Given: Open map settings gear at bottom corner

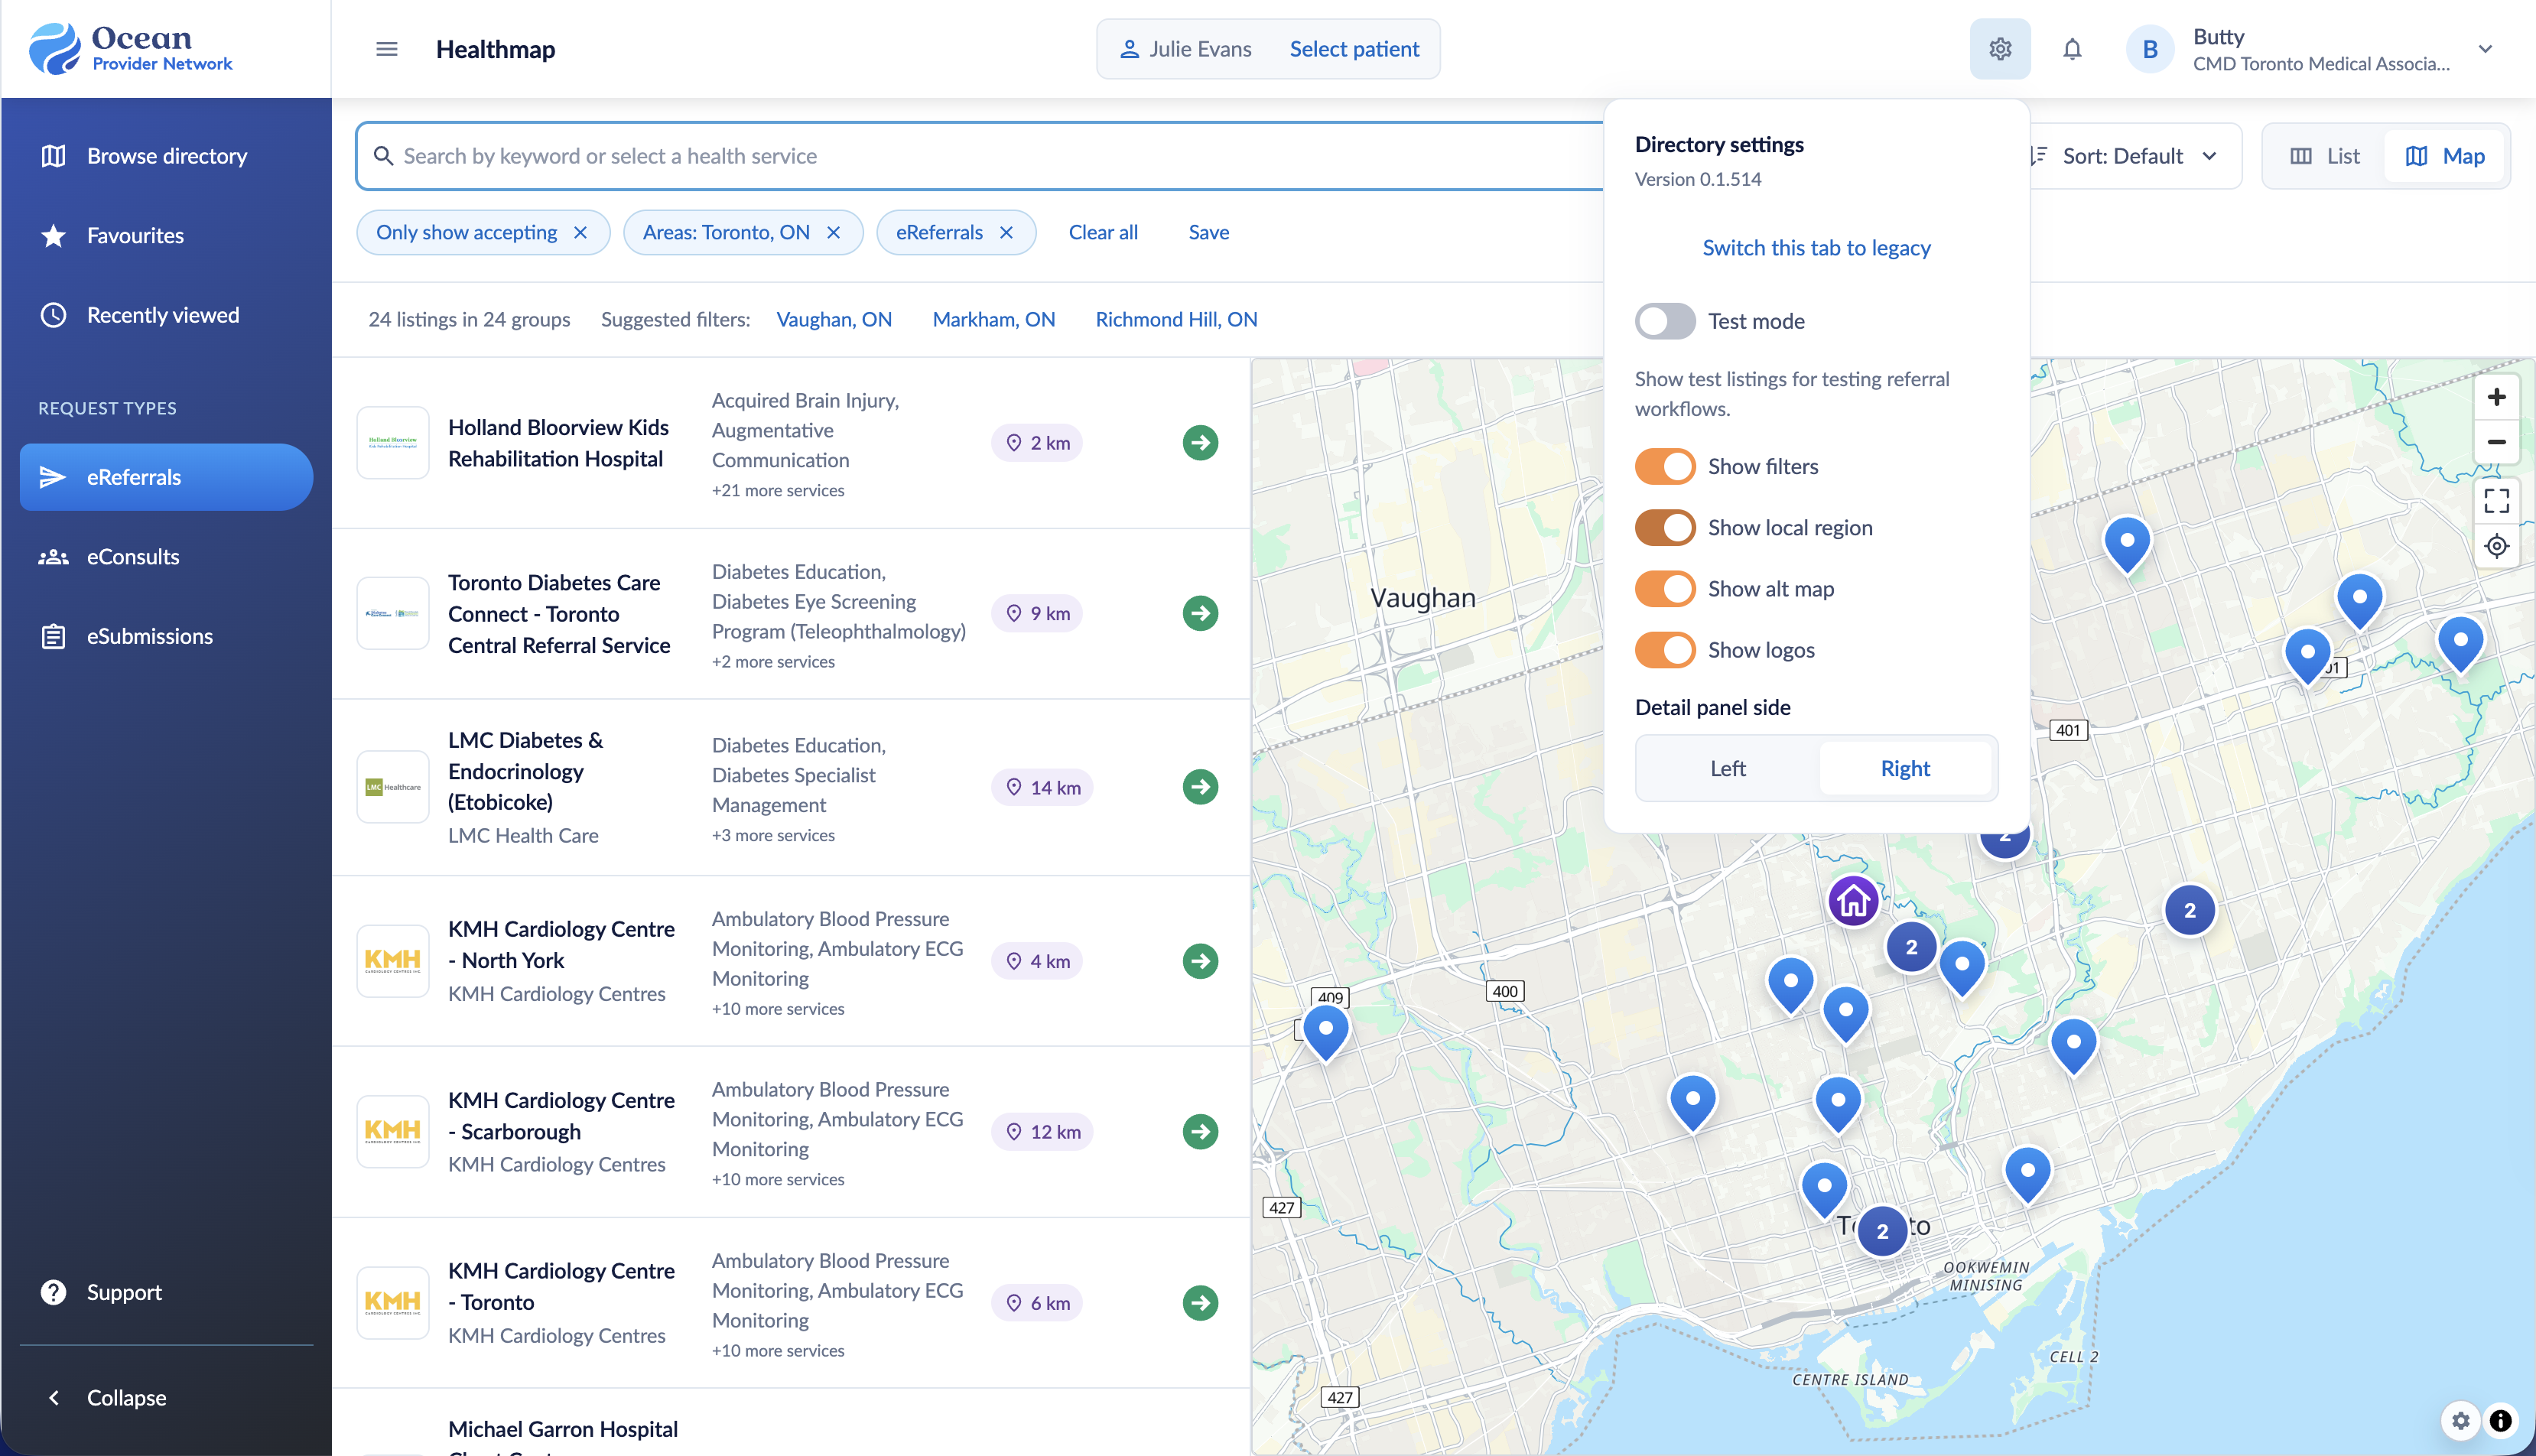Looking at the screenshot, I should click(x=2461, y=1420).
